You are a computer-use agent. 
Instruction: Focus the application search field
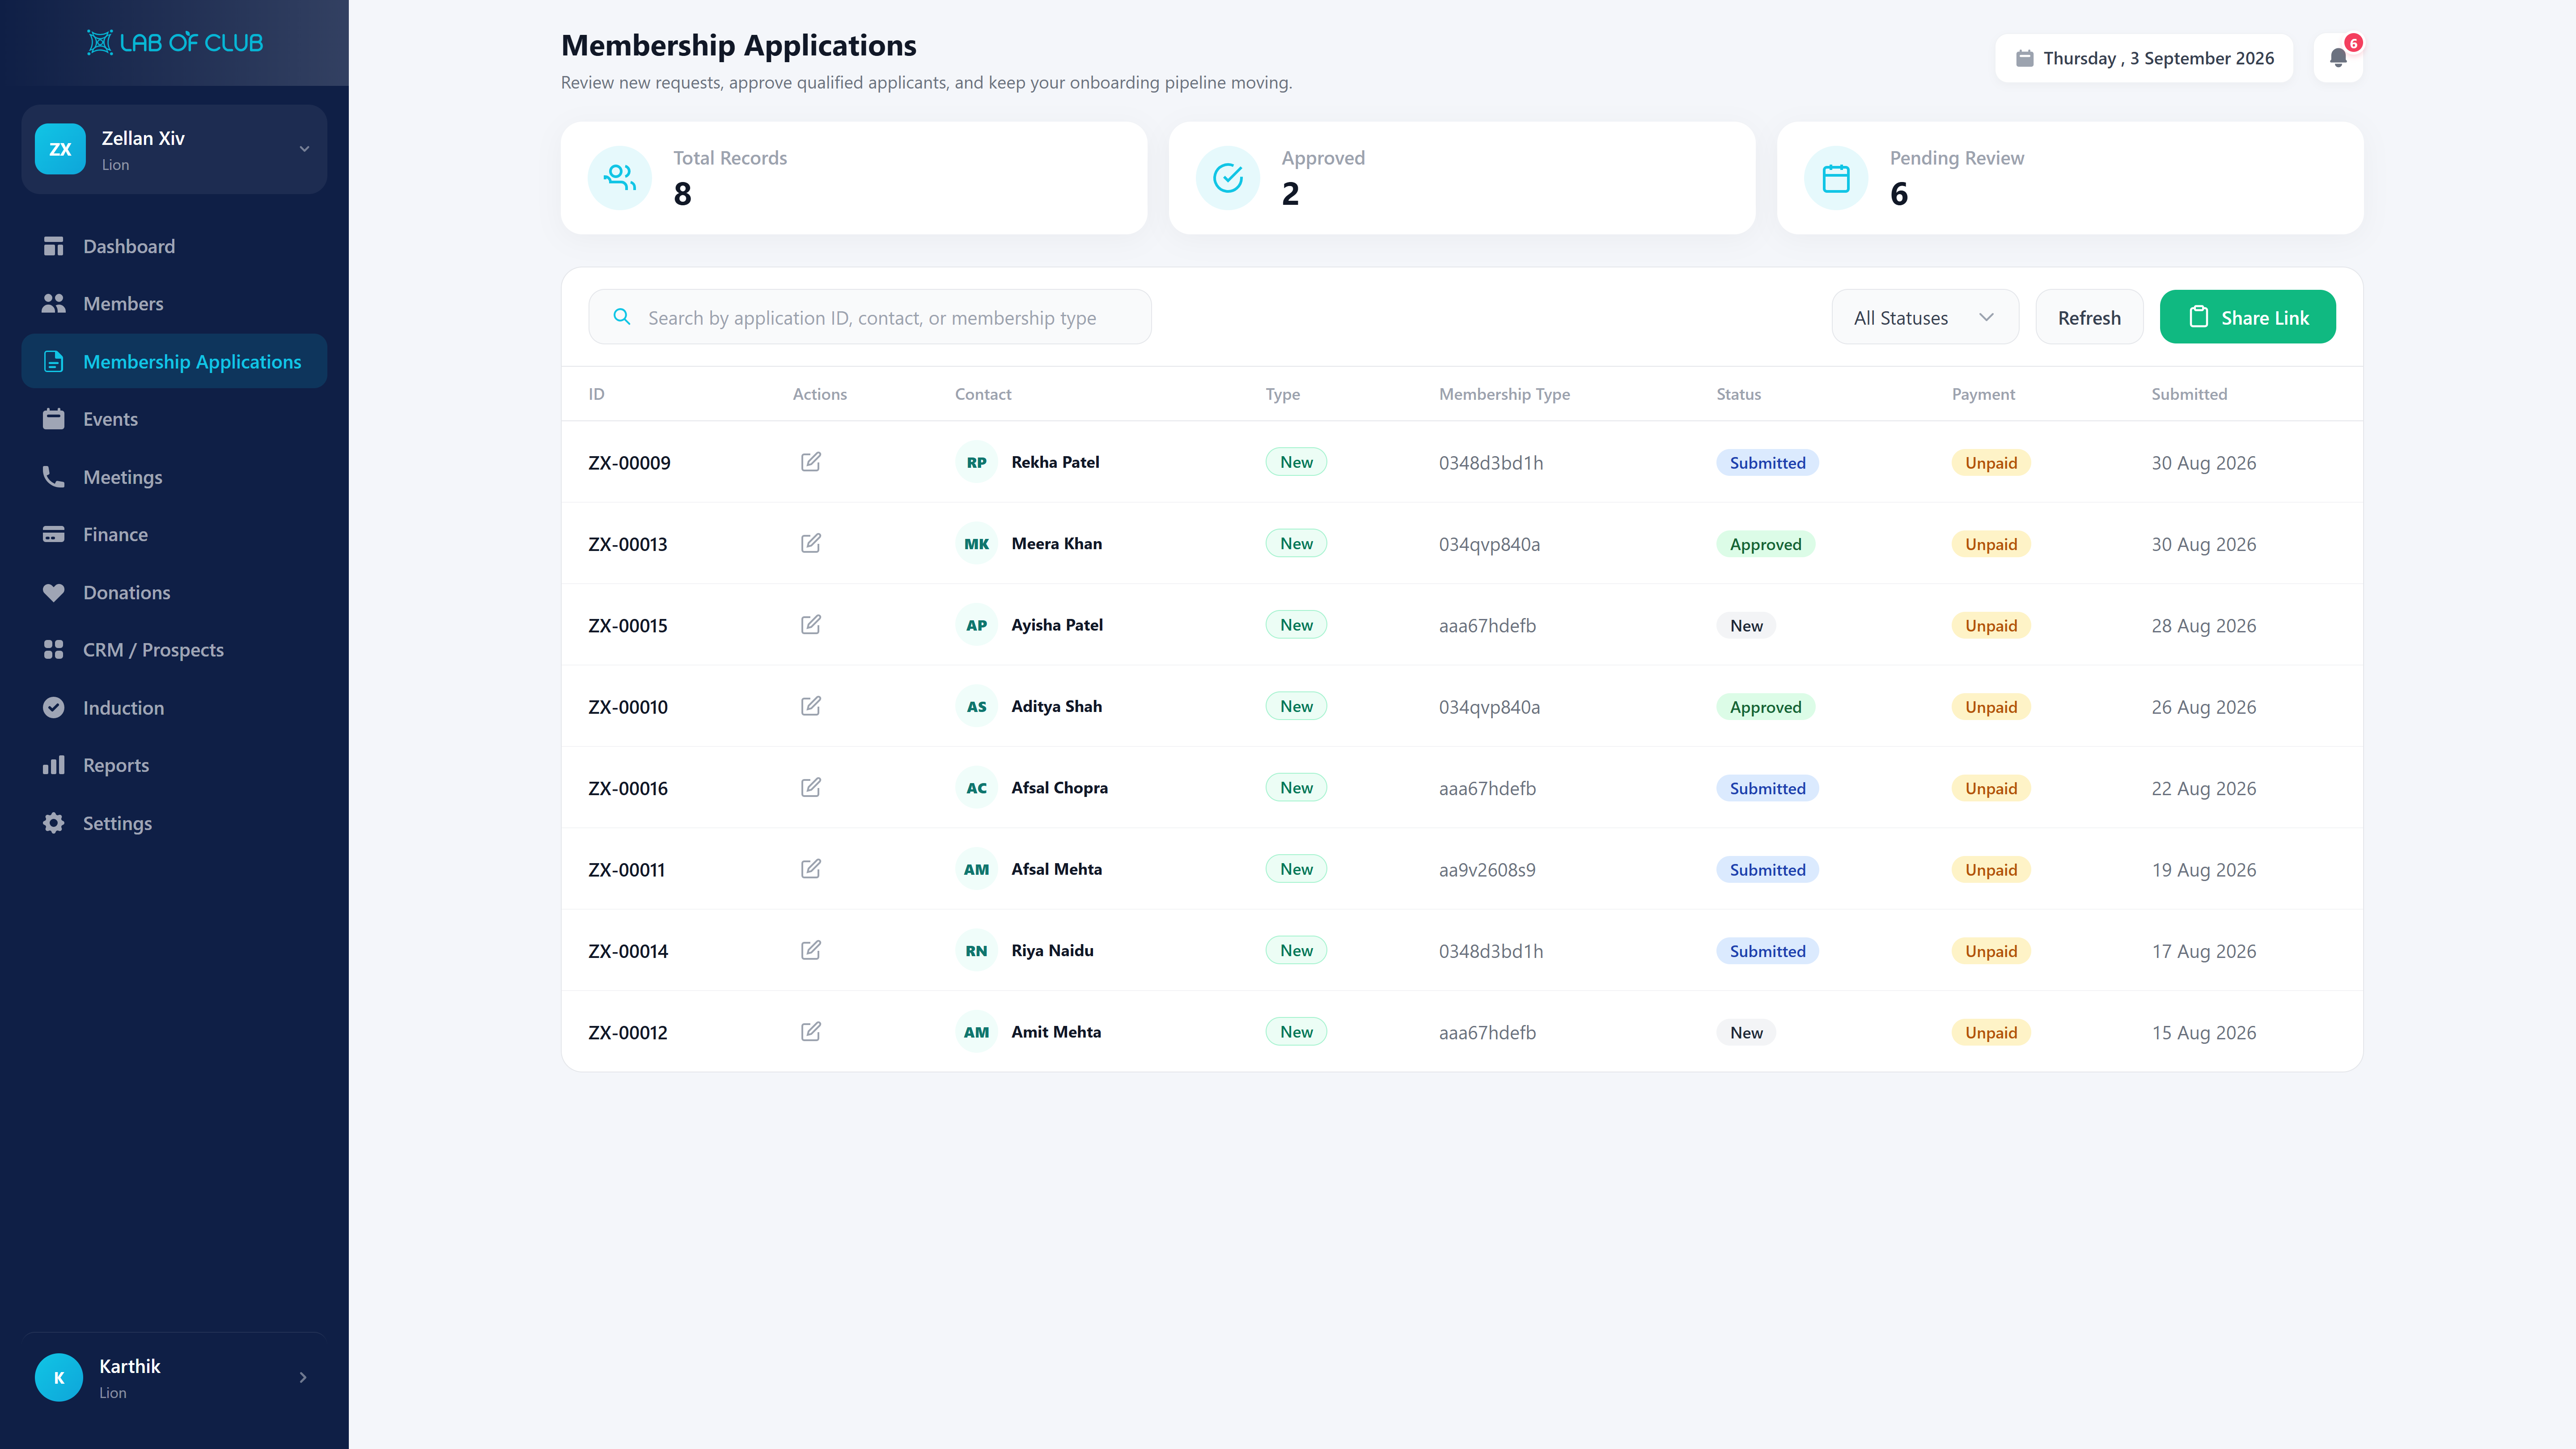click(x=870, y=317)
